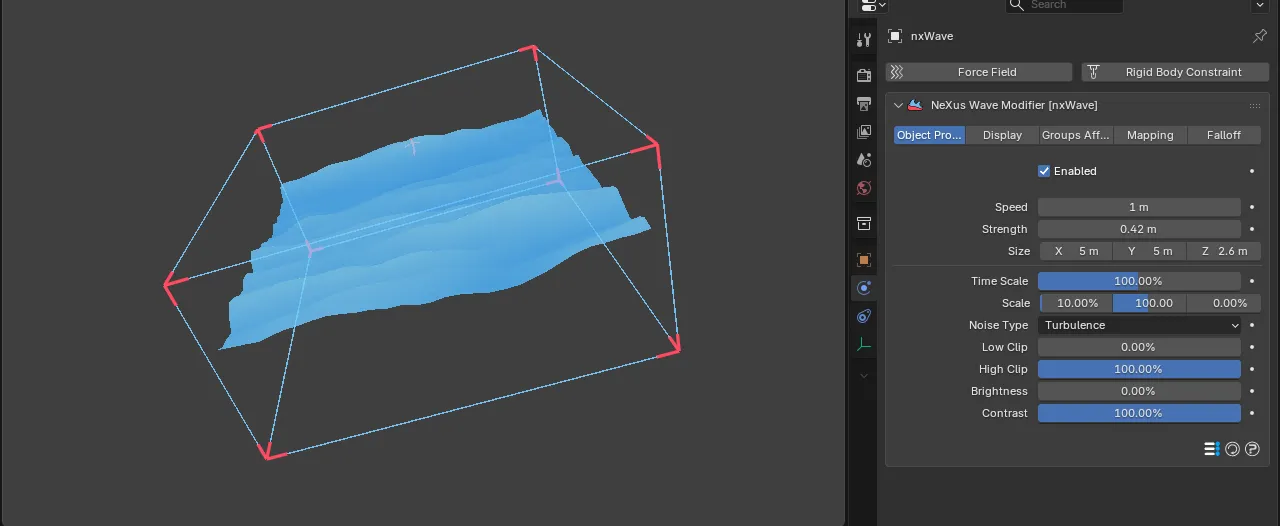Open the options dropdown beside the search

1260,5
